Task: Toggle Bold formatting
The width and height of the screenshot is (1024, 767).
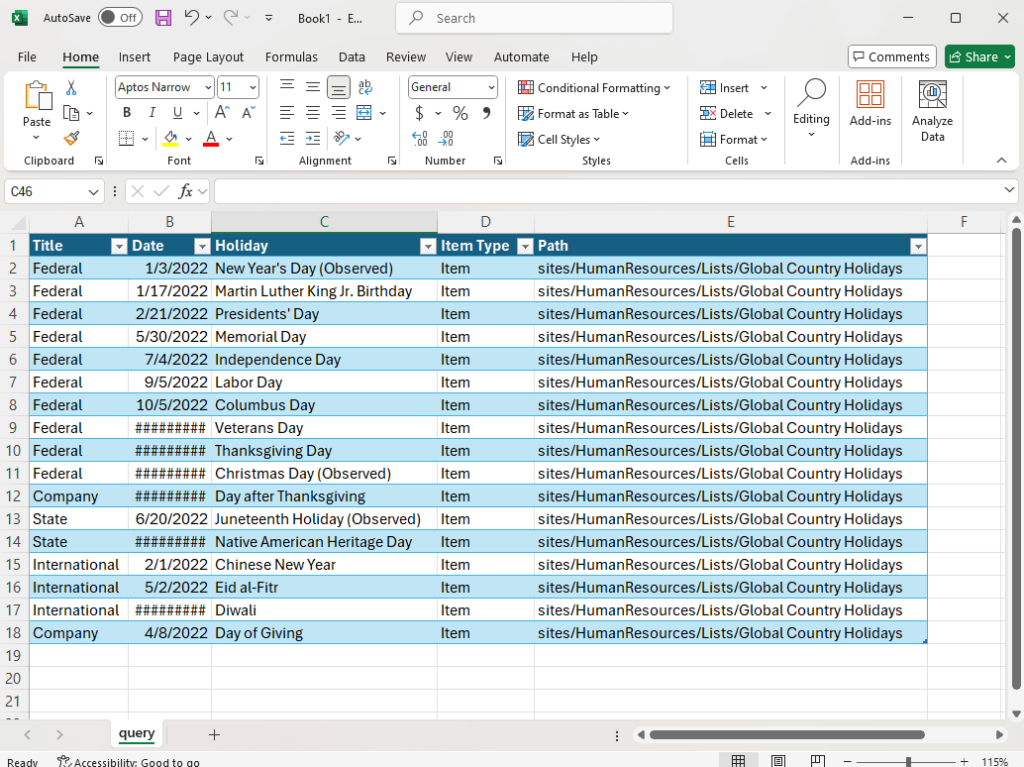Action: (x=127, y=112)
